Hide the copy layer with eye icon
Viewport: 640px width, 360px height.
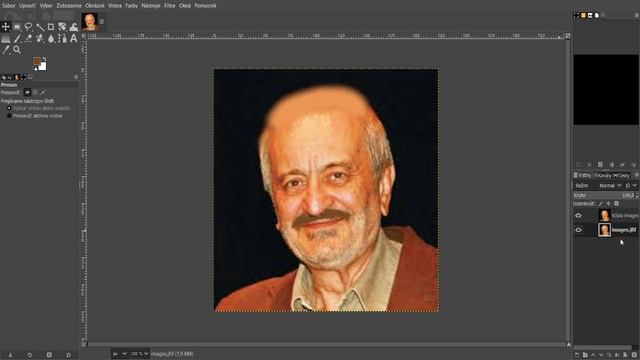pyautogui.click(x=578, y=216)
